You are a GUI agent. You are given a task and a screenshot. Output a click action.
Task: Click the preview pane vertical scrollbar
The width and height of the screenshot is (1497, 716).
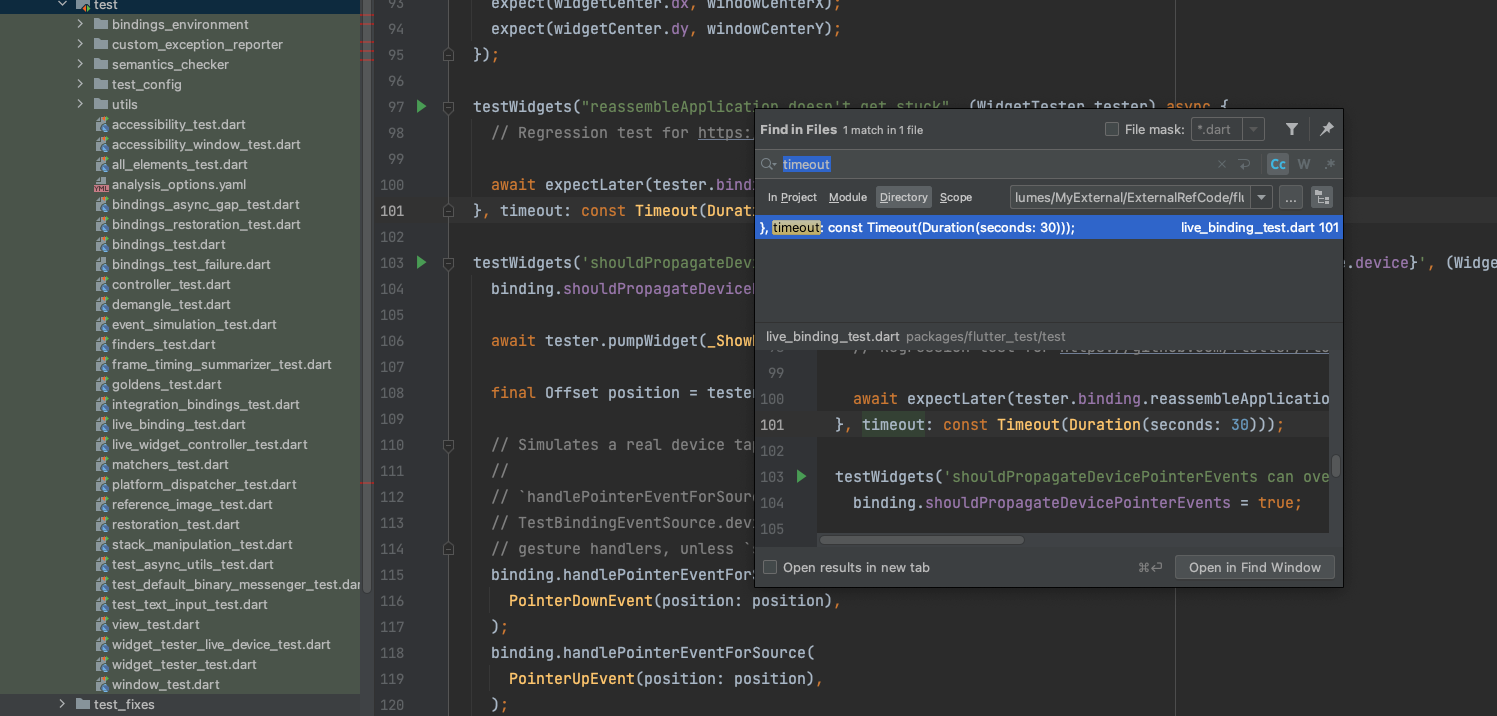pos(1335,465)
